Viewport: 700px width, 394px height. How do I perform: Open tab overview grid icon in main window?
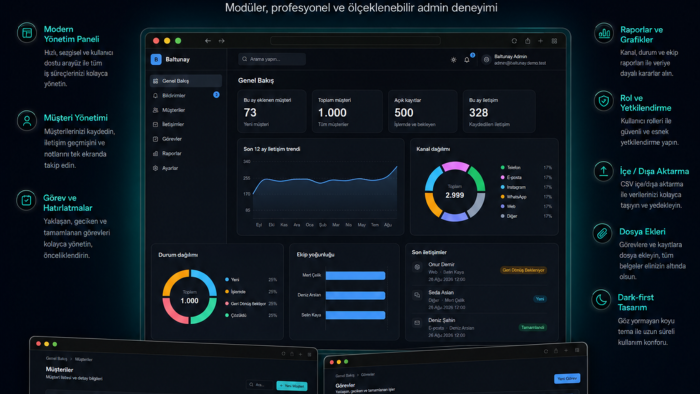point(554,41)
